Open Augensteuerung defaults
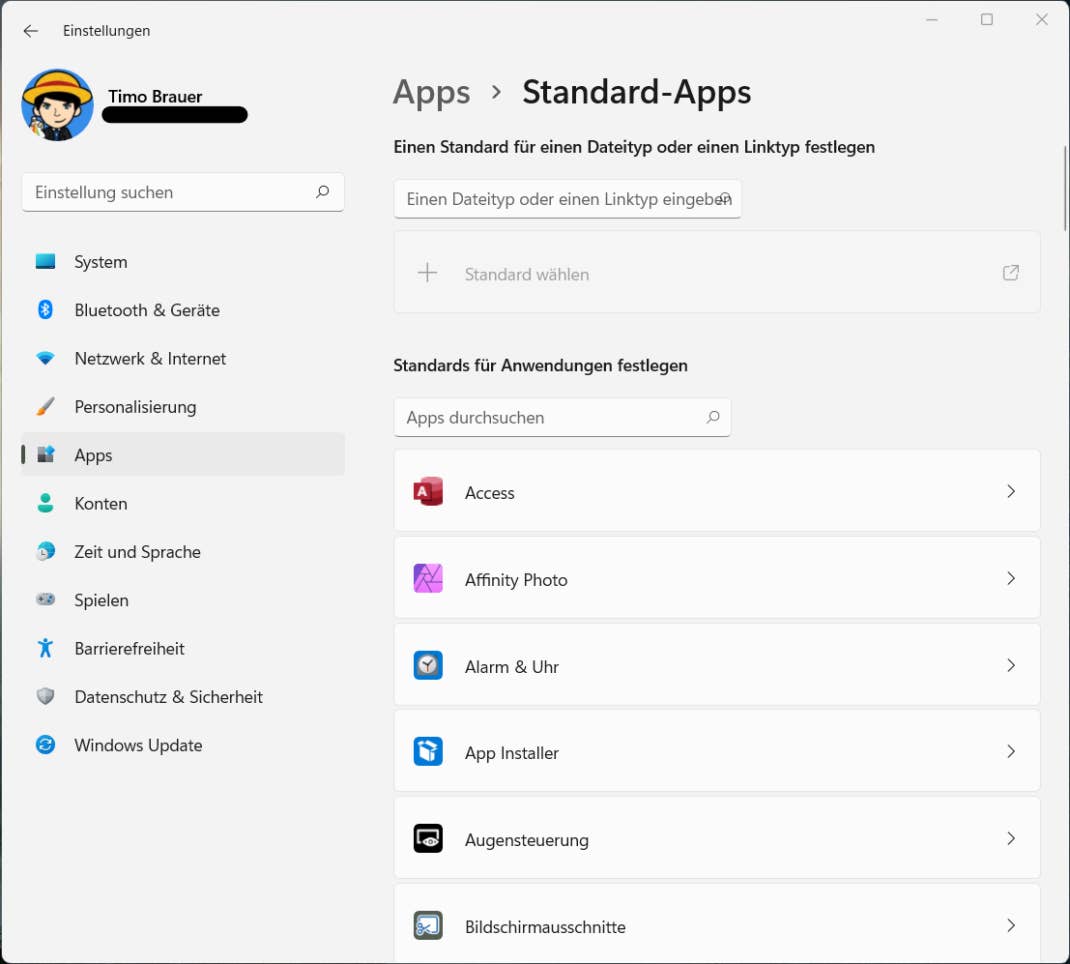1070x964 pixels. (717, 838)
